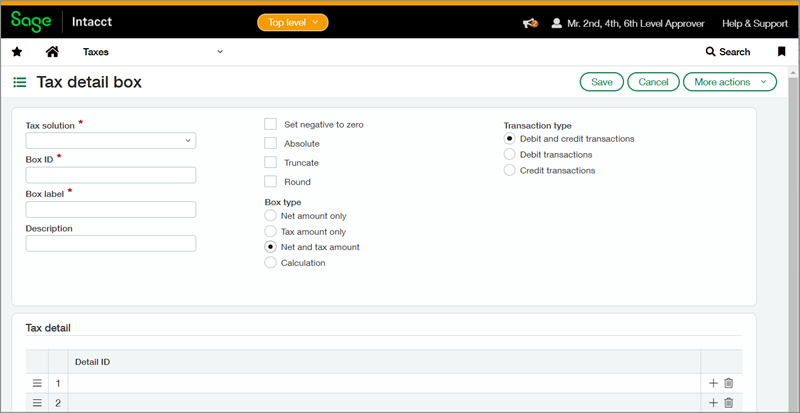Go to Home via house icon
The image size is (800, 413).
(x=52, y=52)
